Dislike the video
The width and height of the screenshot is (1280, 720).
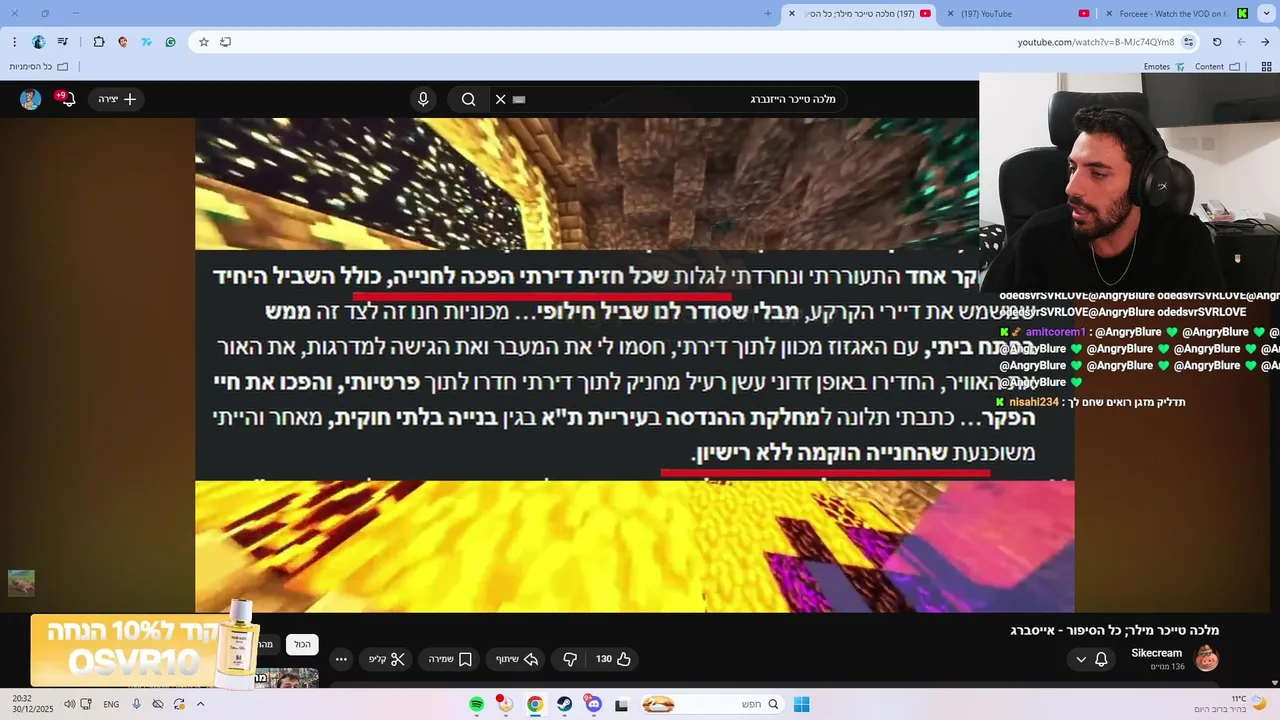570,659
